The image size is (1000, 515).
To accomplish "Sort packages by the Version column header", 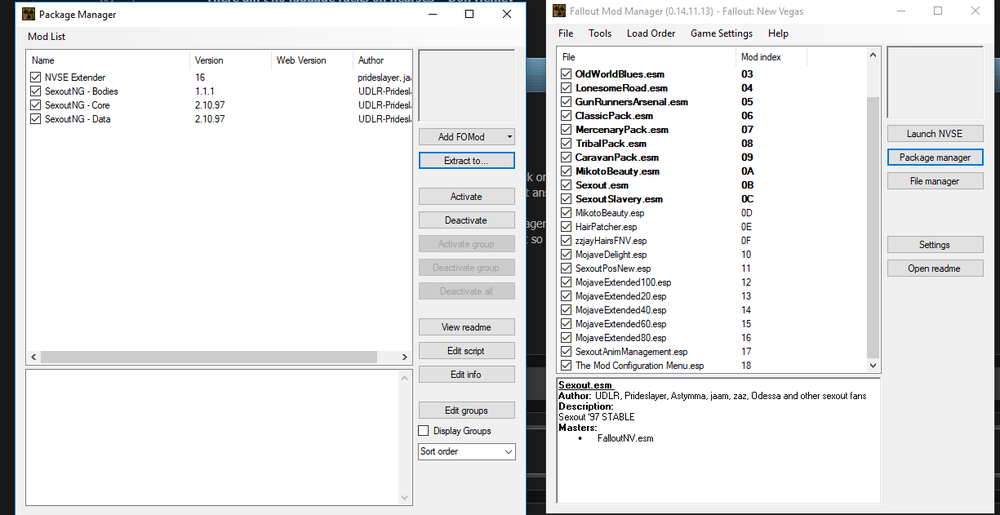I will [230, 61].
